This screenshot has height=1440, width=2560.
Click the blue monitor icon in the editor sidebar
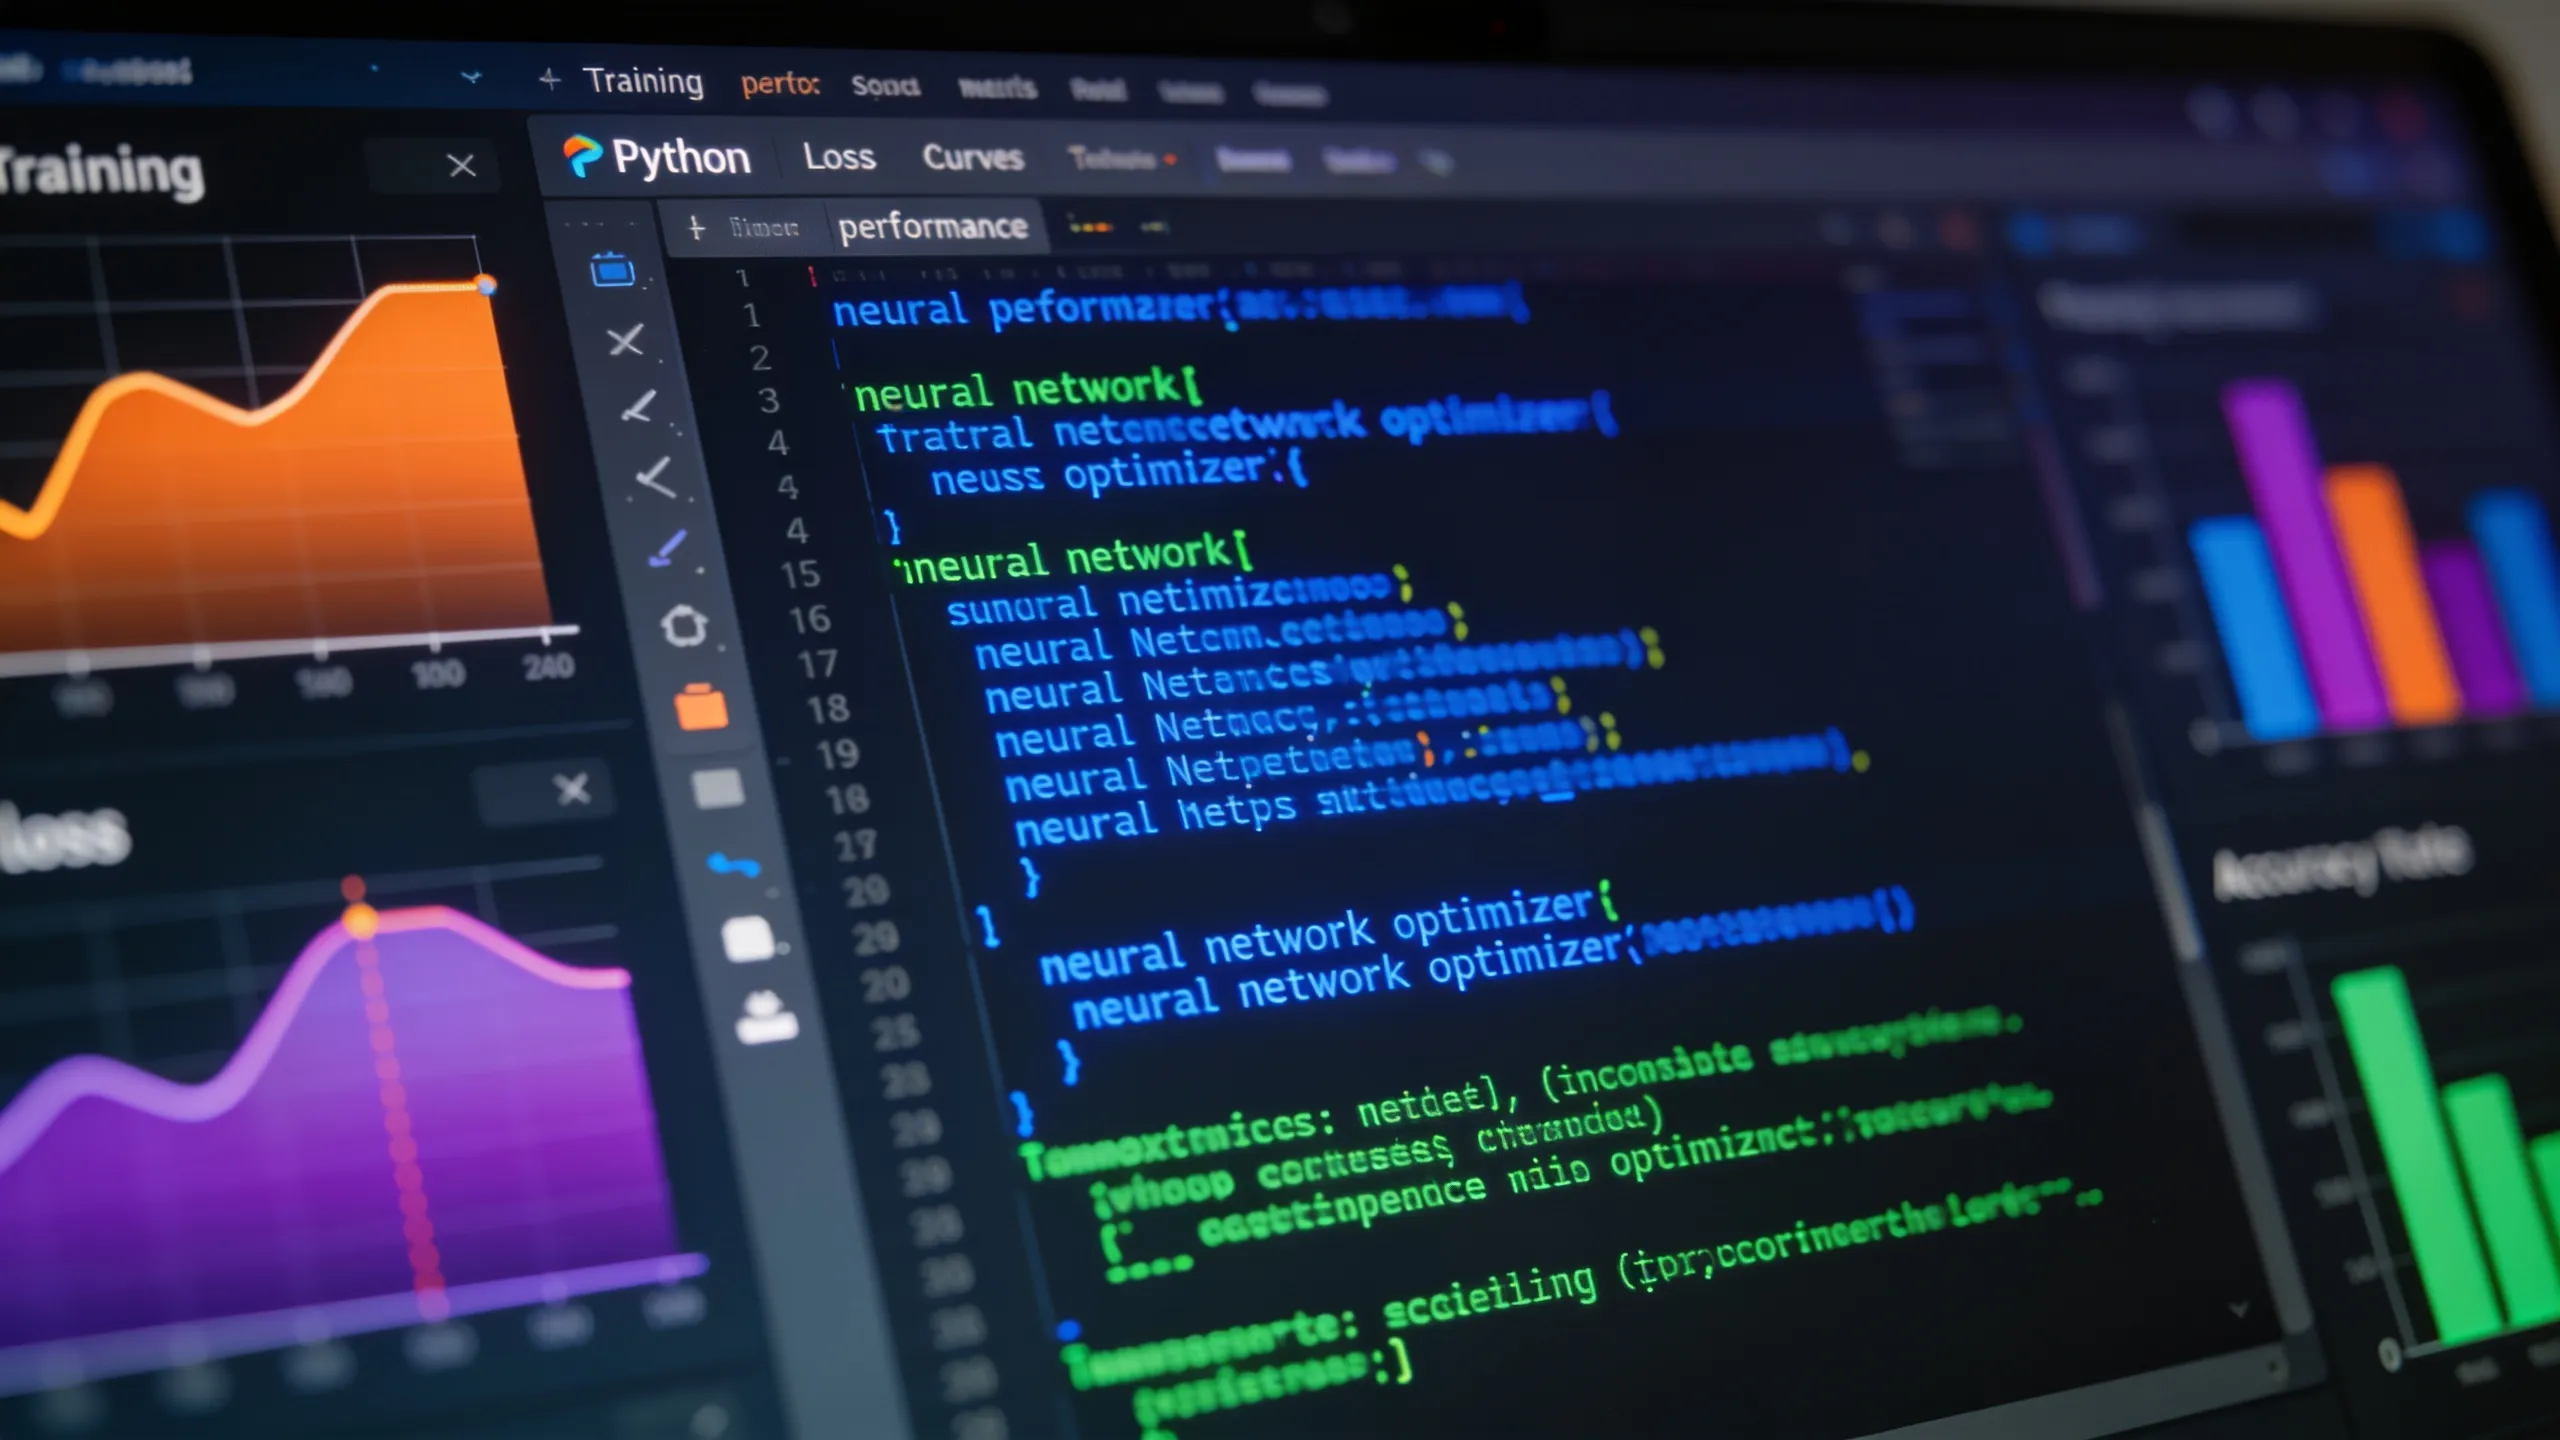[612, 270]
